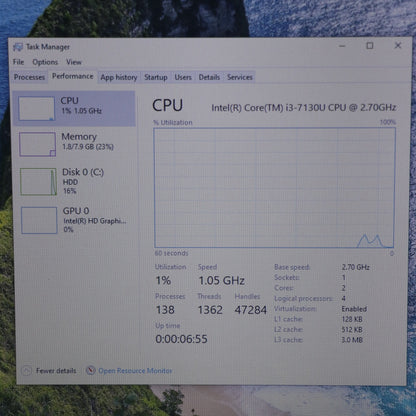416x416 pixels.
Task: Open the File menu
Action: coord(18,62)
